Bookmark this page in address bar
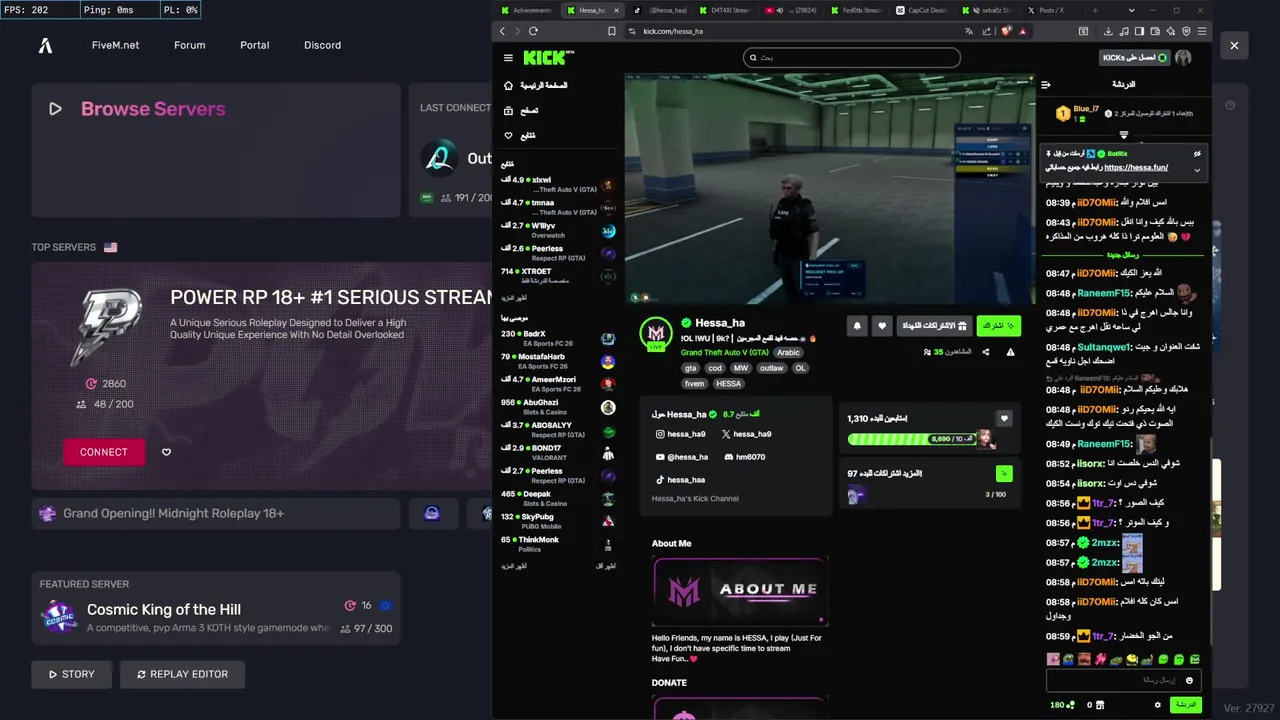This screenshot has width=1280, height=720. 611,31
